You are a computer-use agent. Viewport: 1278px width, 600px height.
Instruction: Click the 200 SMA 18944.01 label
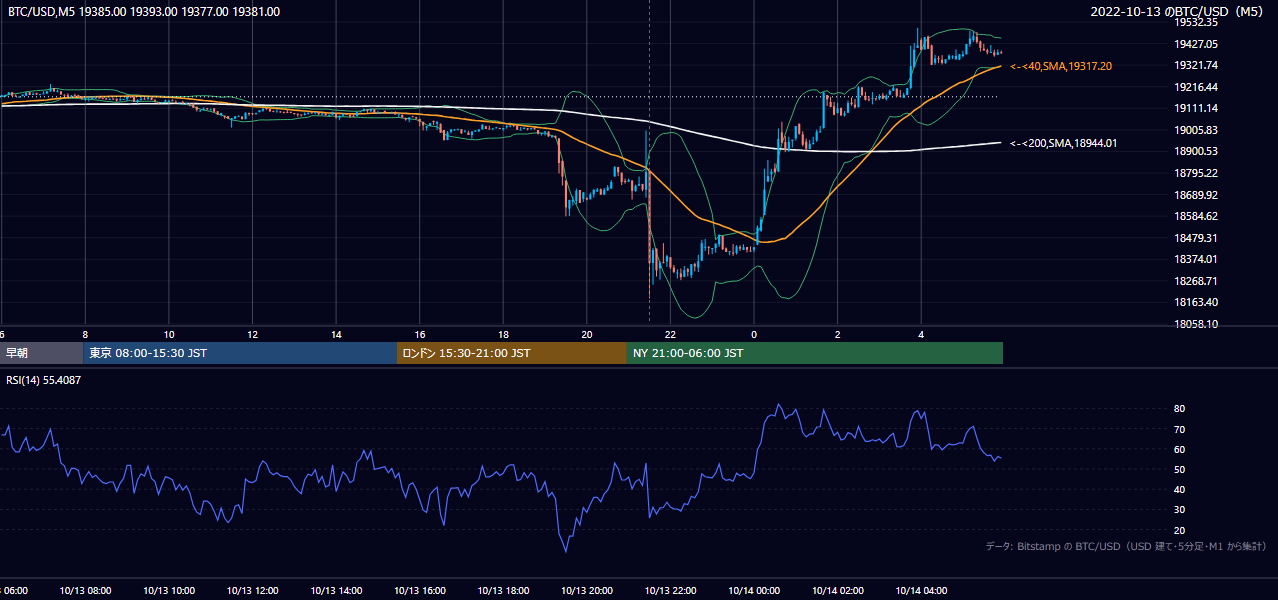tap(1064, 144)
